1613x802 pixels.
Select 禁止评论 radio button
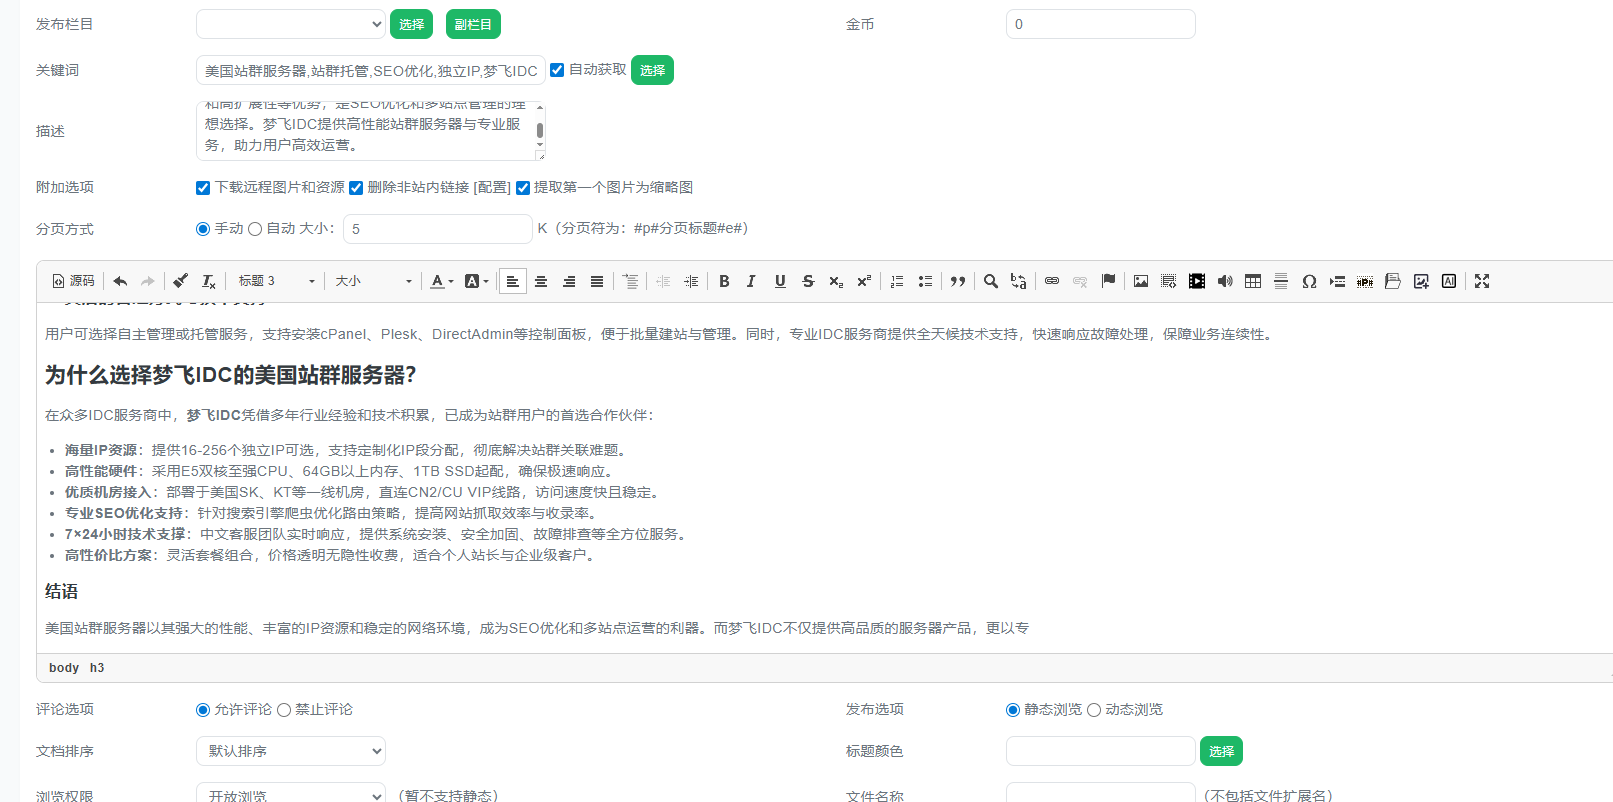pyautogui.click(x=284, y=710)
